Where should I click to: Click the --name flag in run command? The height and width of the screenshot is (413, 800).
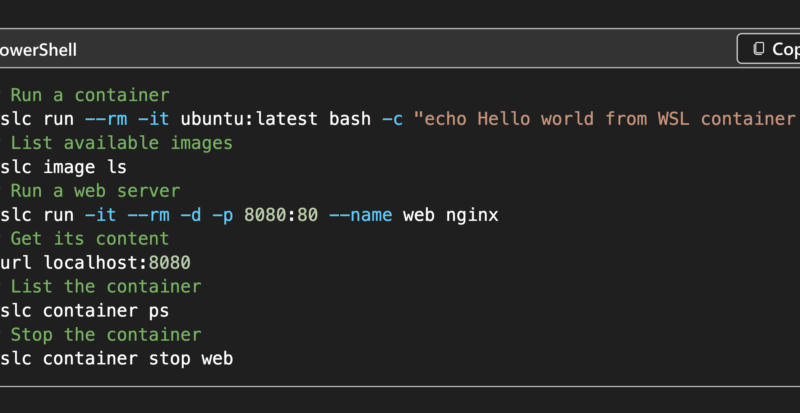point(360,215)
